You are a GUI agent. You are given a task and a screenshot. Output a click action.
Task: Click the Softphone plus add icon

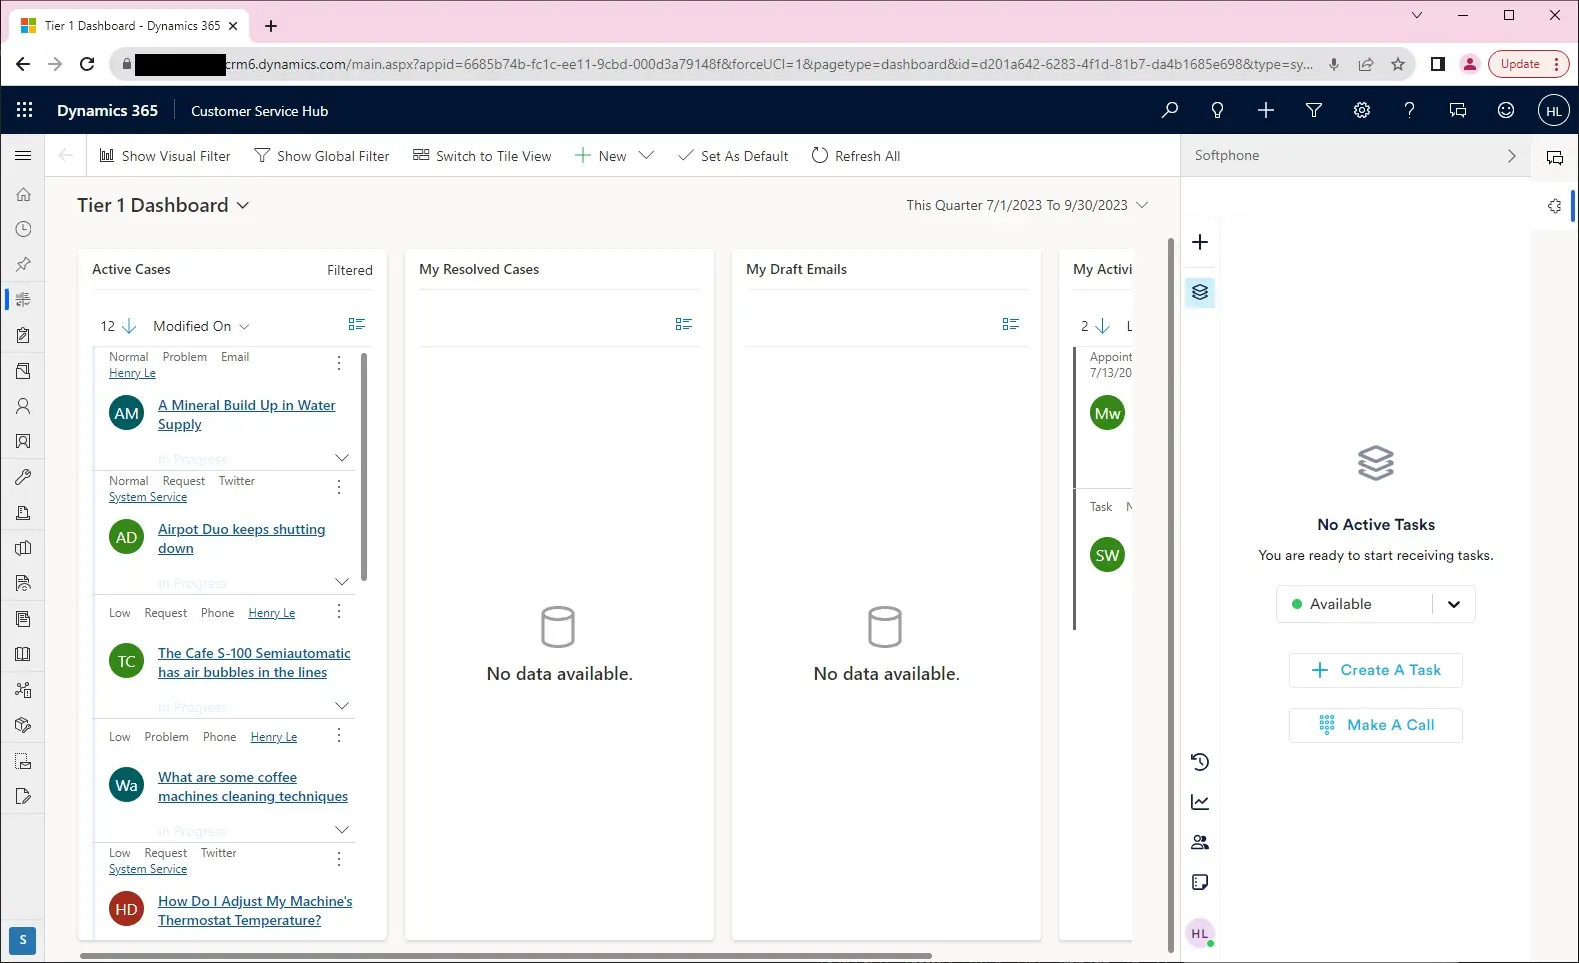(1200, 242)
